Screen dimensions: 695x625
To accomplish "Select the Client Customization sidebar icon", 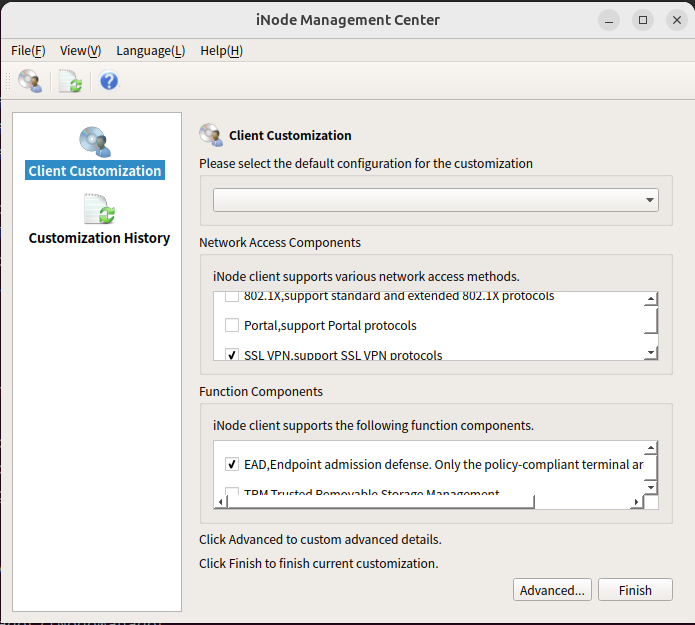I will (x=96, y=142).
